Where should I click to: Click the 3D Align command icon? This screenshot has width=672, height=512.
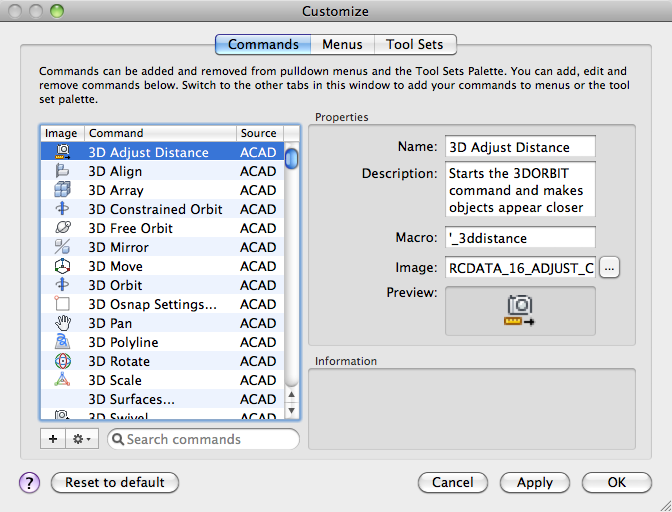[x=62, y=171]
